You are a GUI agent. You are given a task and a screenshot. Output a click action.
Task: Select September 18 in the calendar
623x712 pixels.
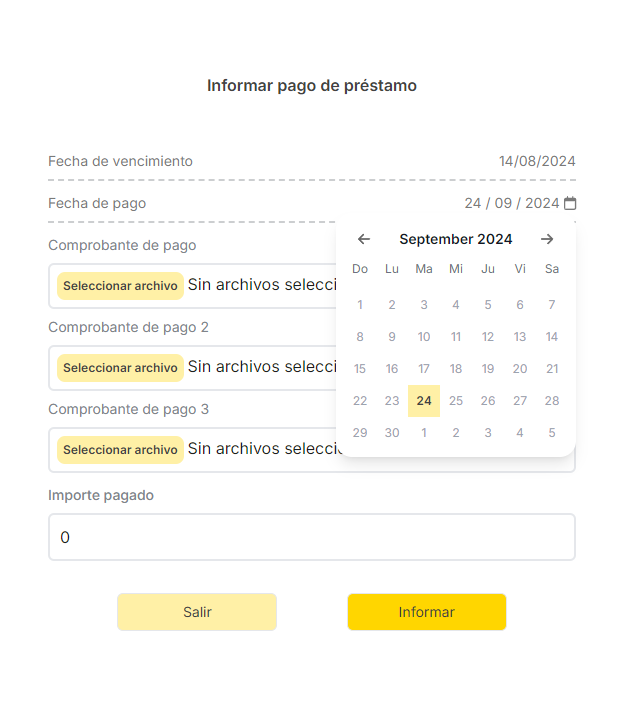(x=456, y=369)
